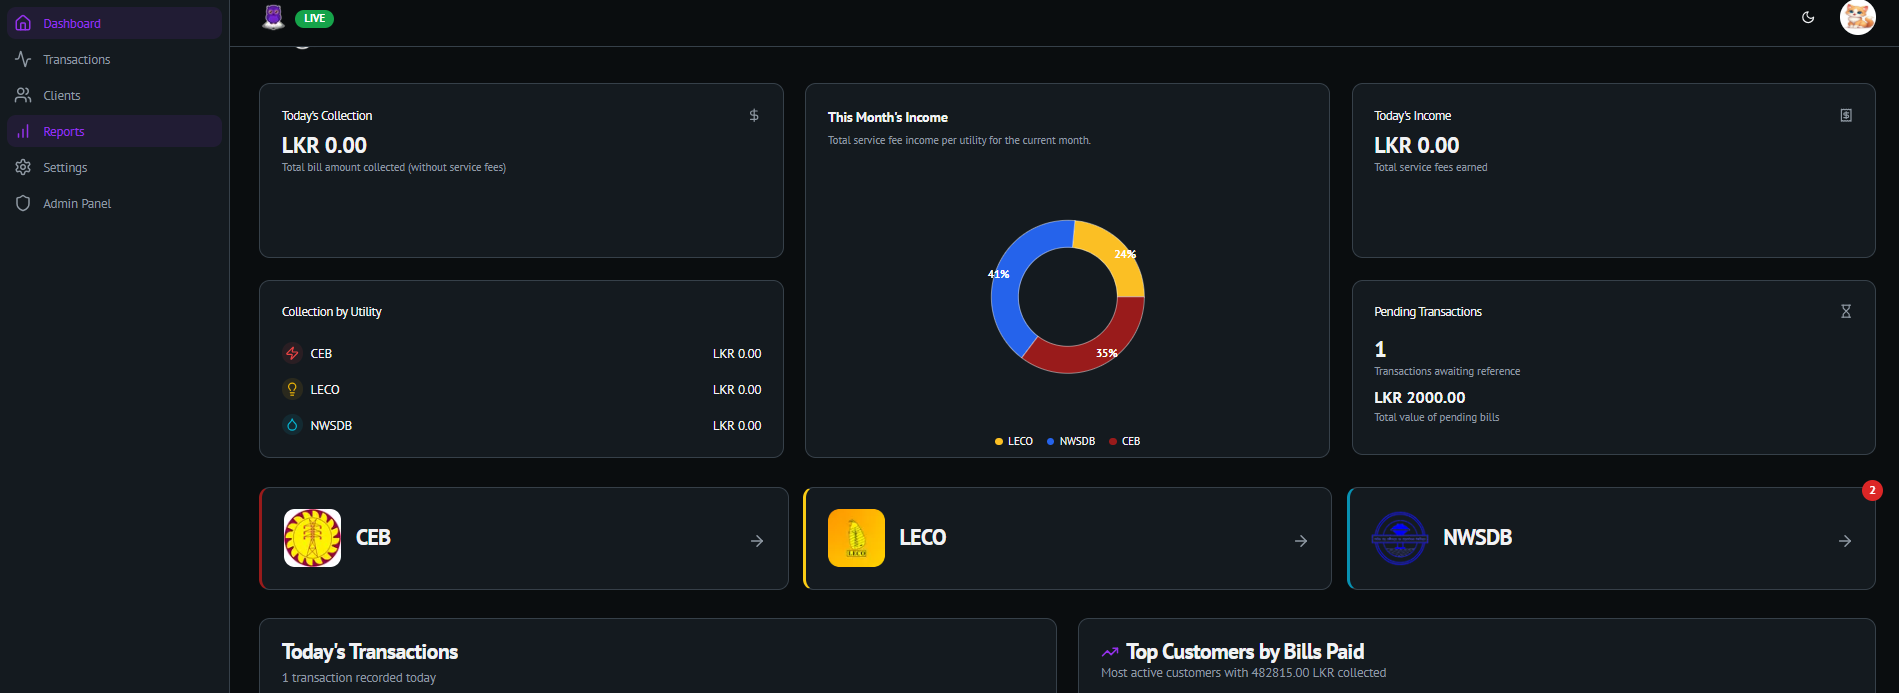Click the Admin Panel shield icon
1899x693 pixels.
(23, 203)
